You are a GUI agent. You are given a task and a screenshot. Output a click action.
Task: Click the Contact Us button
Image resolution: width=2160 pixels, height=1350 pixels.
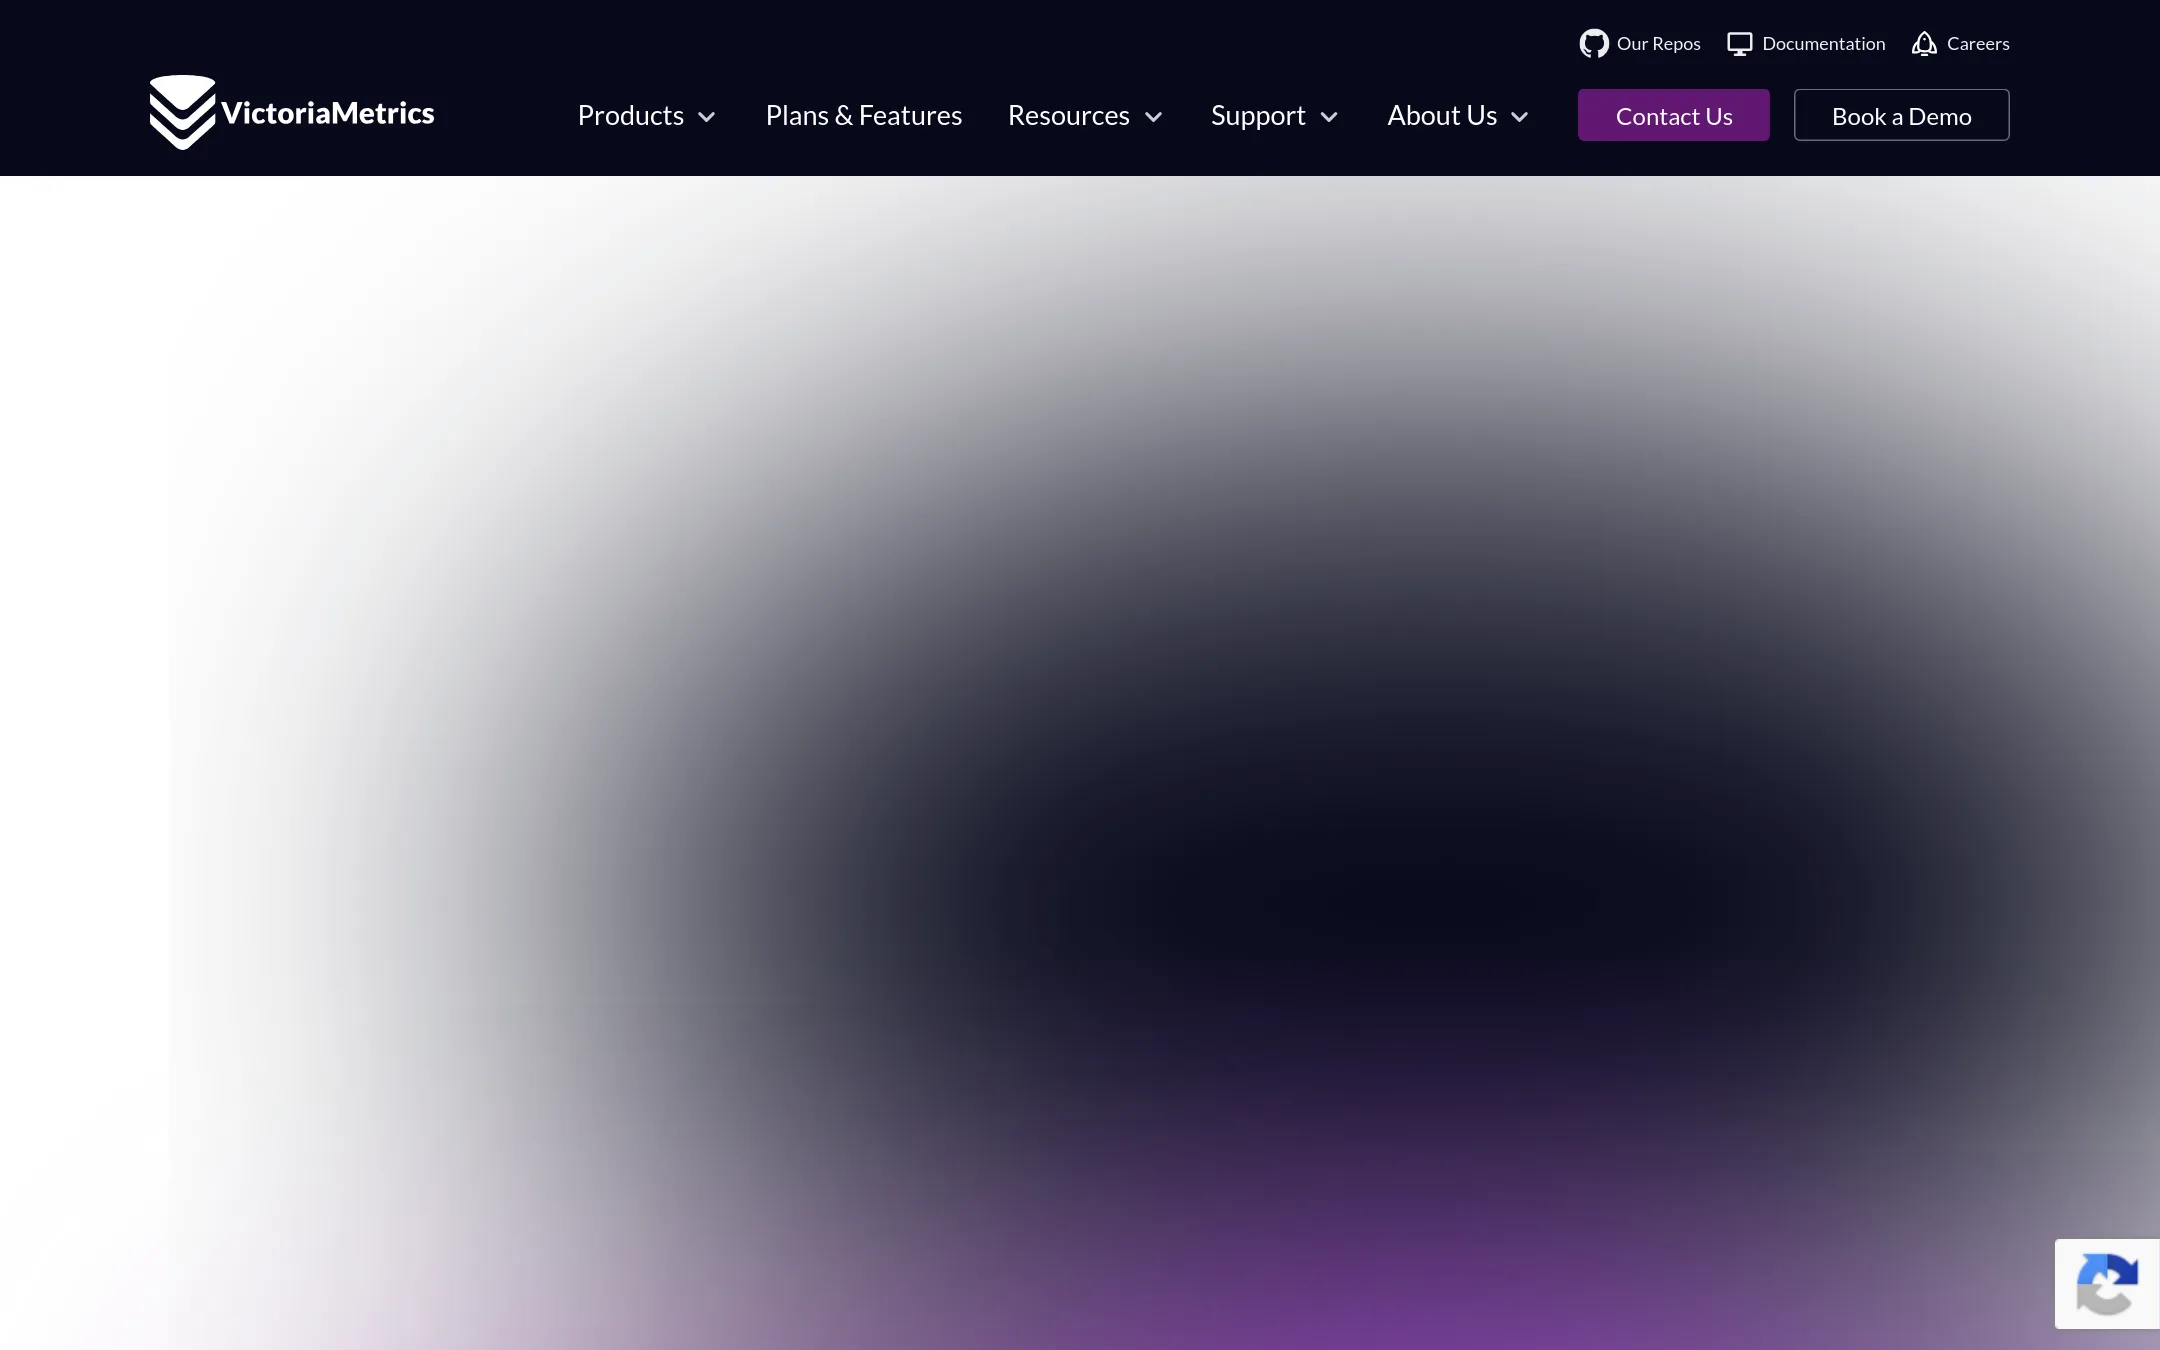point(1674,115)
